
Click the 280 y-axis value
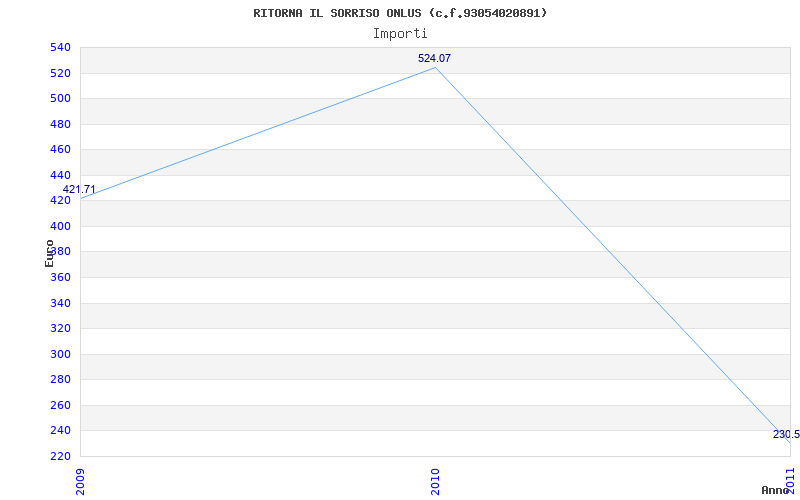click(x=60, y=380)
